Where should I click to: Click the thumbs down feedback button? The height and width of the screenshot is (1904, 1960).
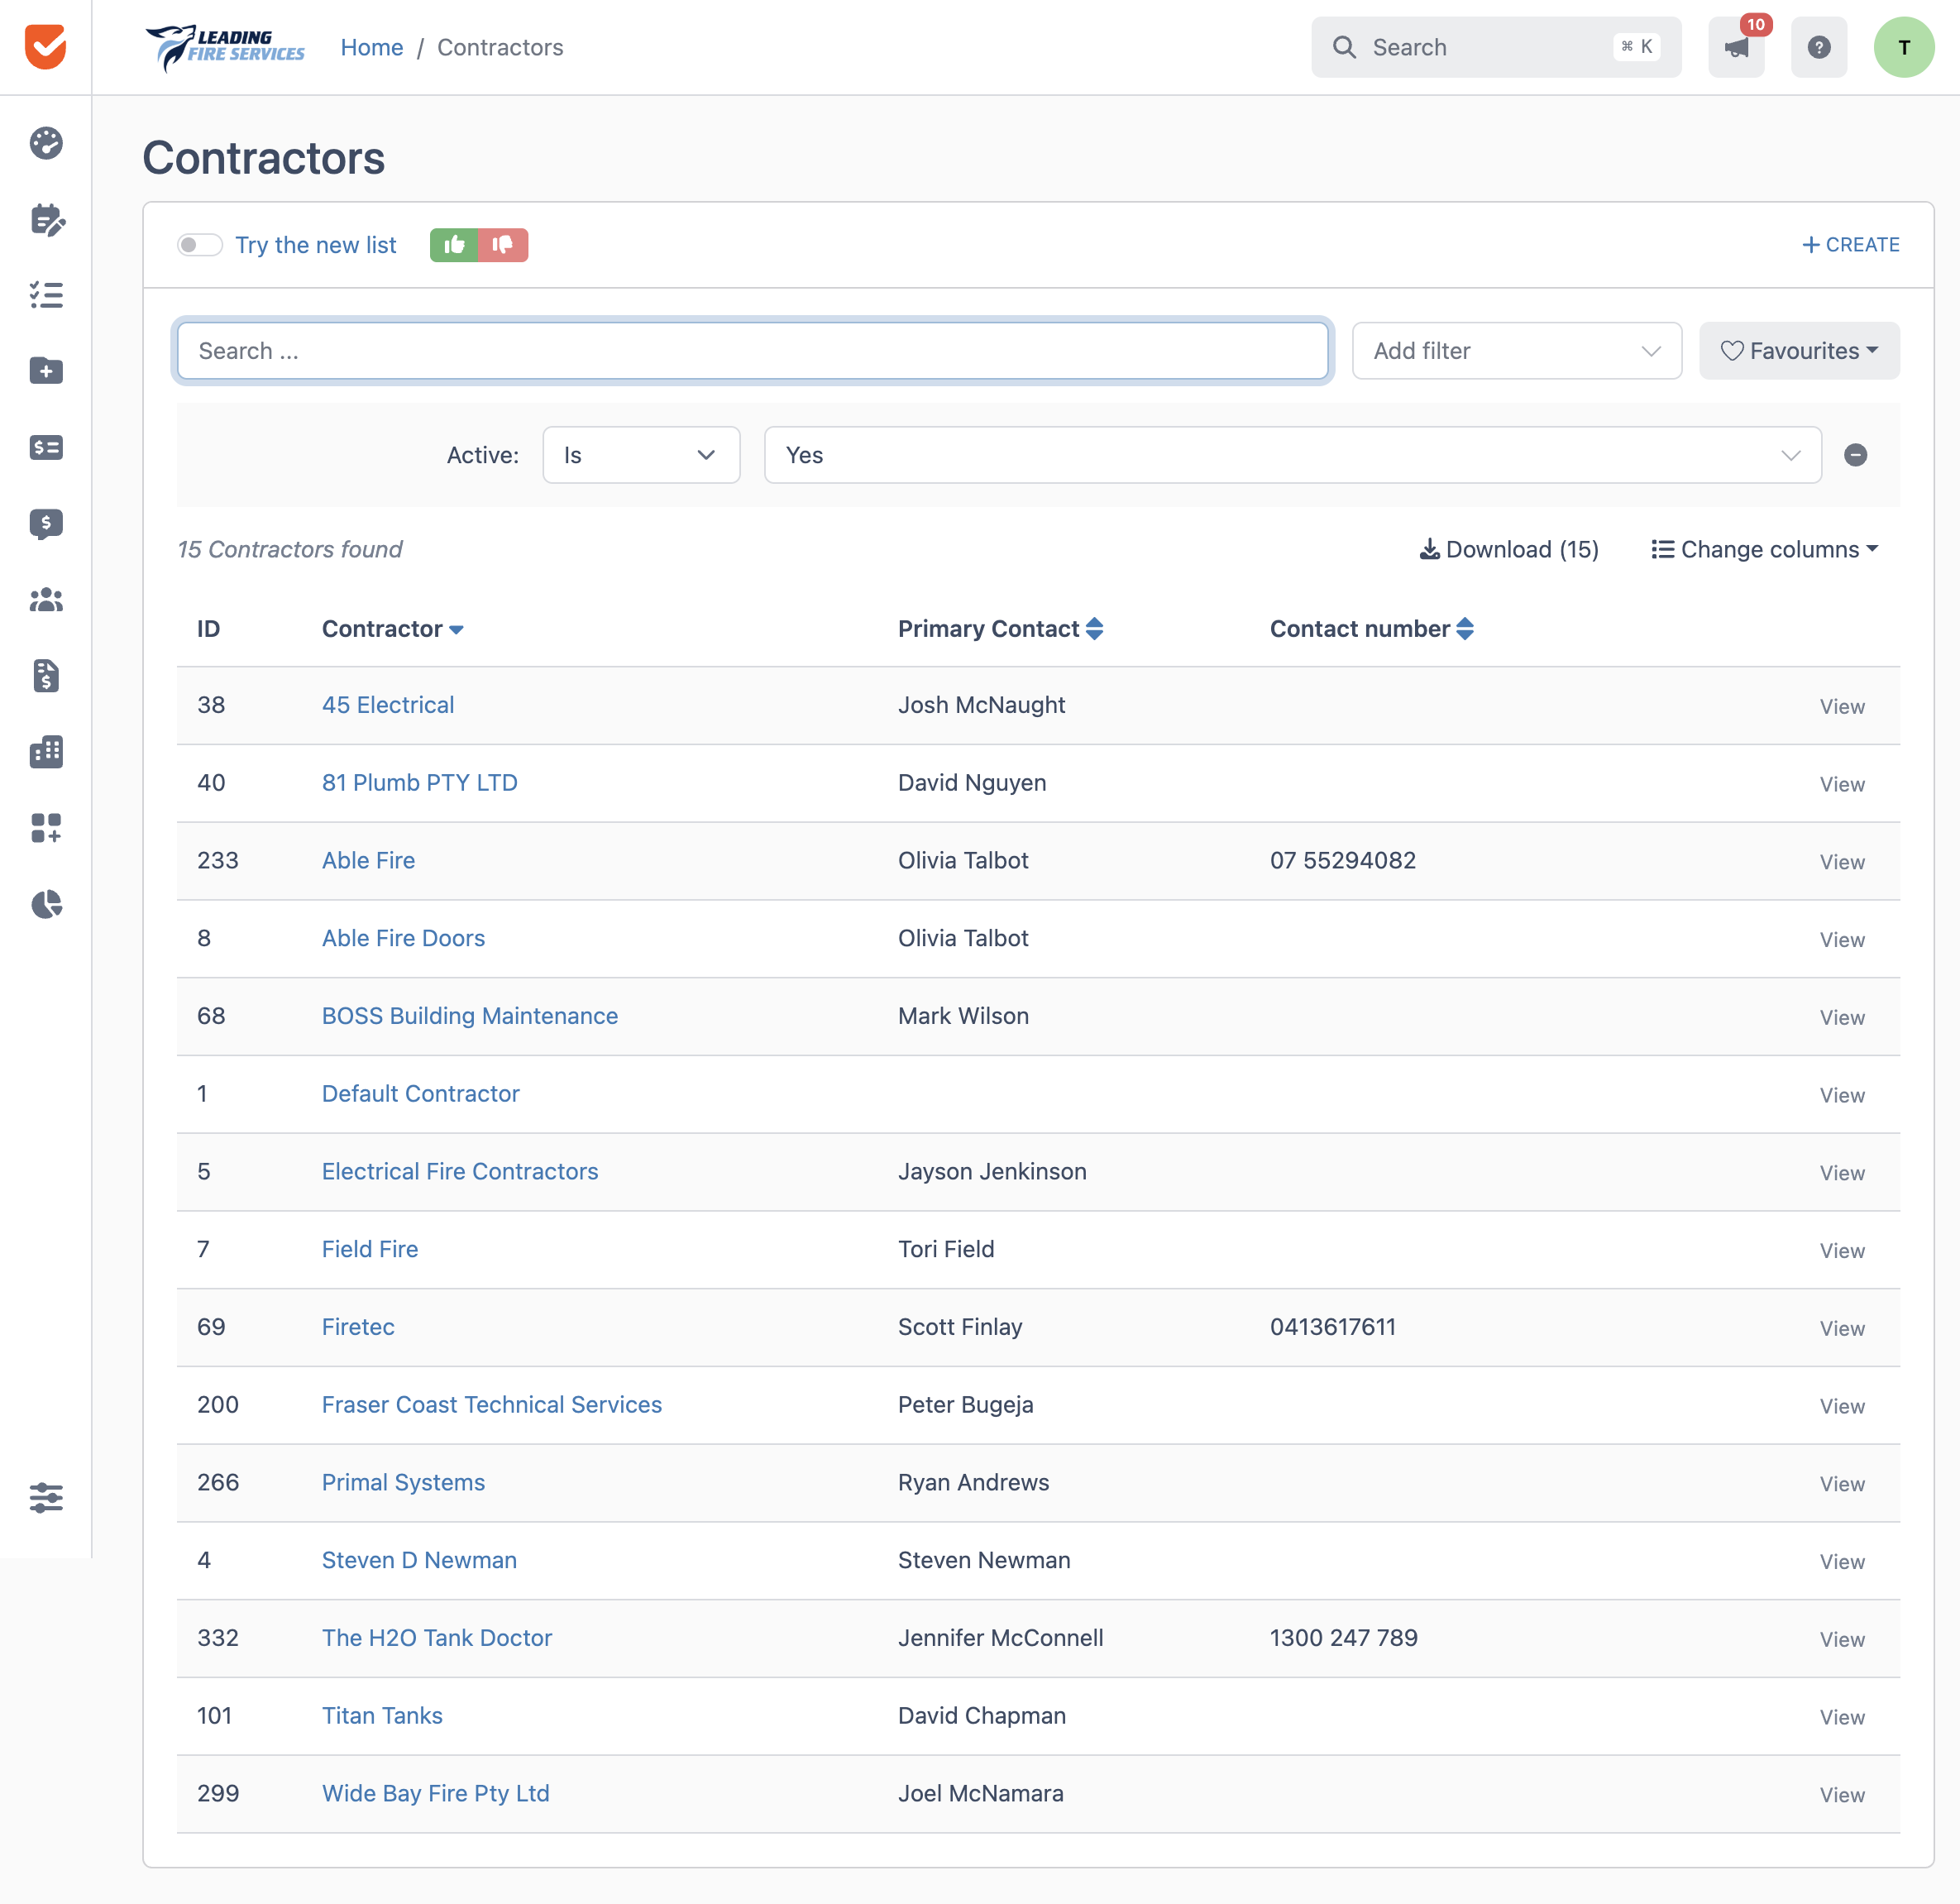(503, 245)
